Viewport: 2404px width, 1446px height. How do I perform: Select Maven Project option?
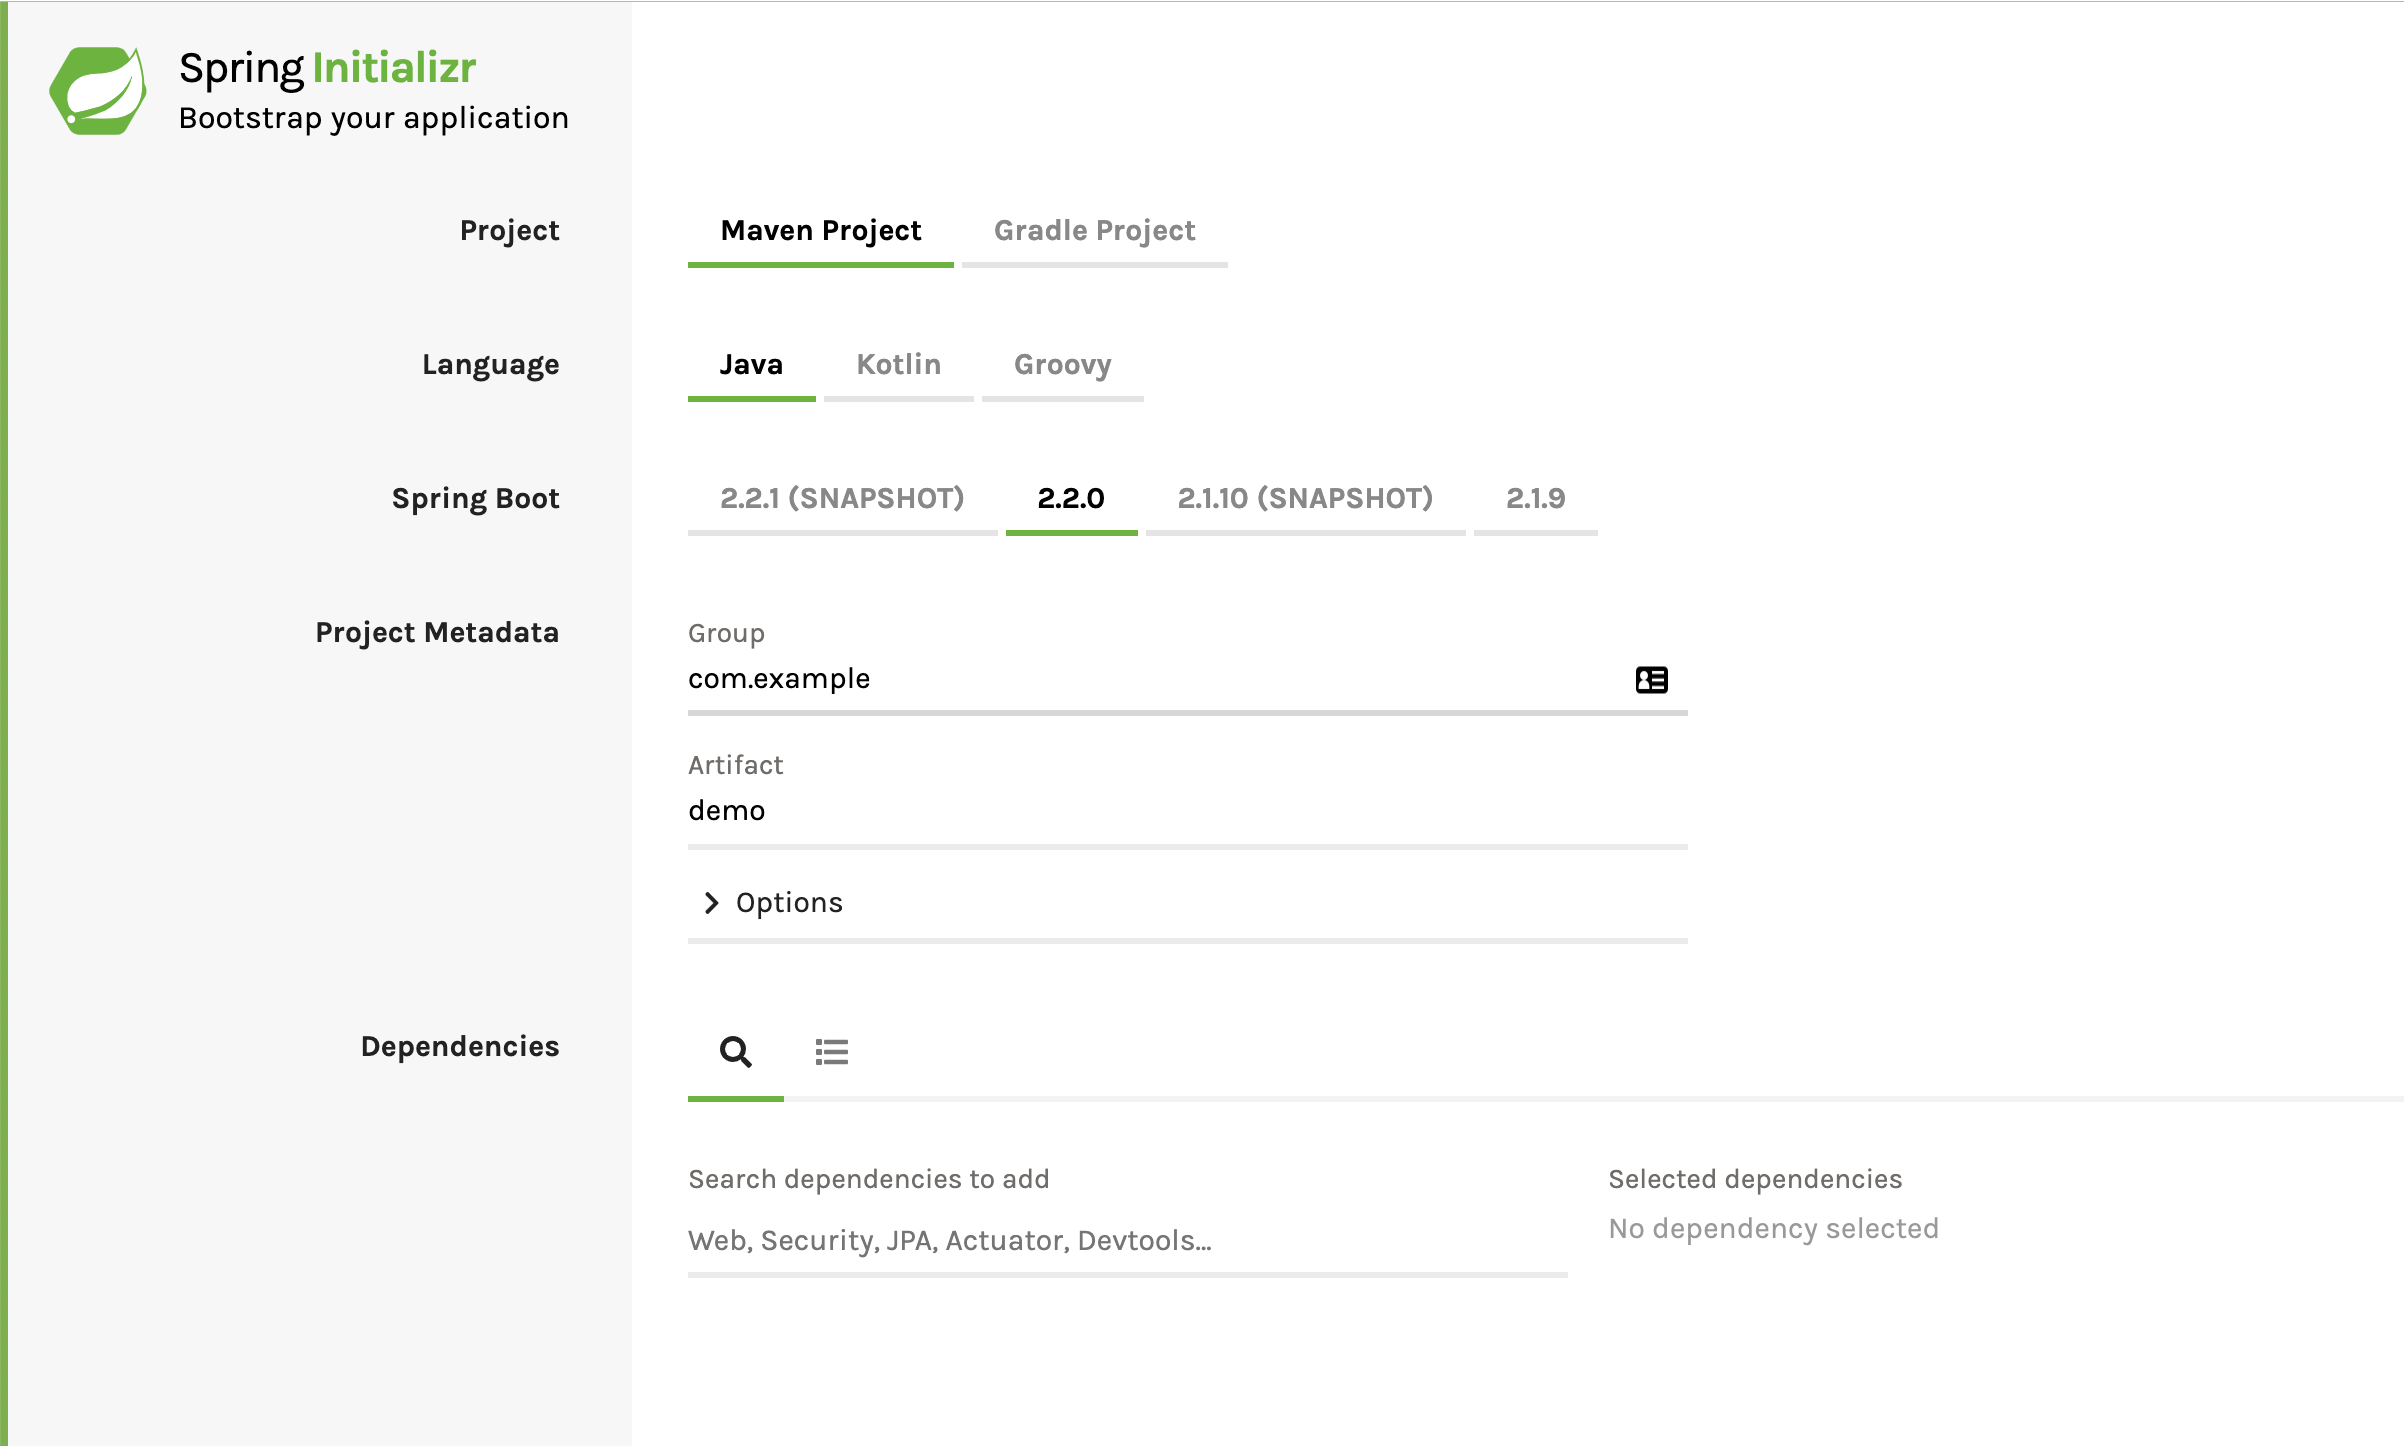[x=820, y=231]
